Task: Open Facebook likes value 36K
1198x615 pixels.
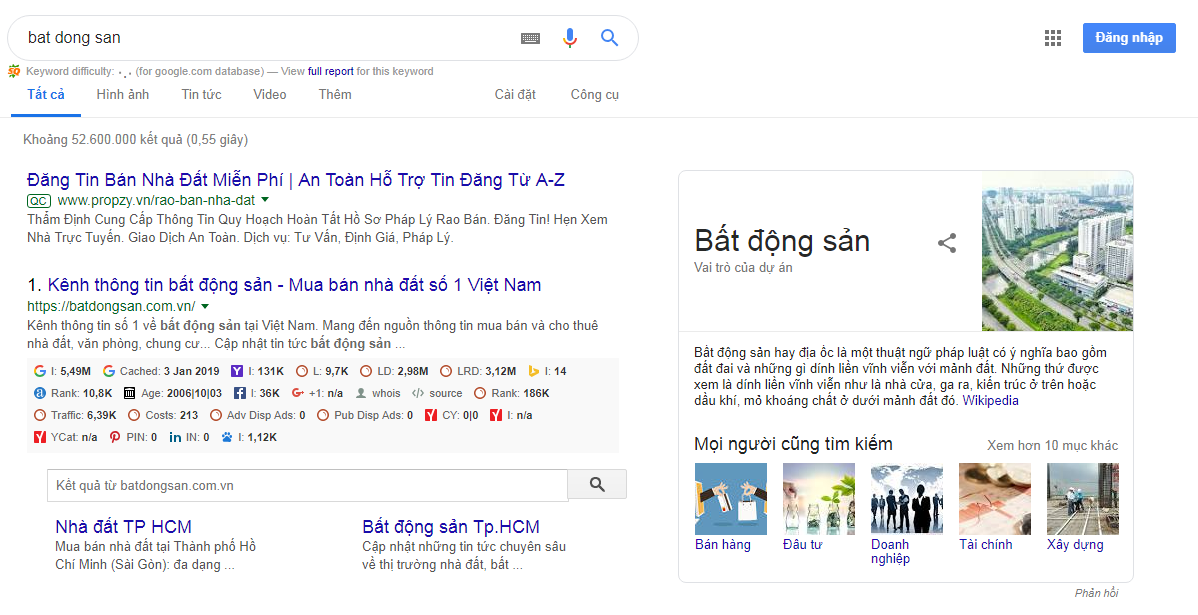Action: (x=257, y=393)
